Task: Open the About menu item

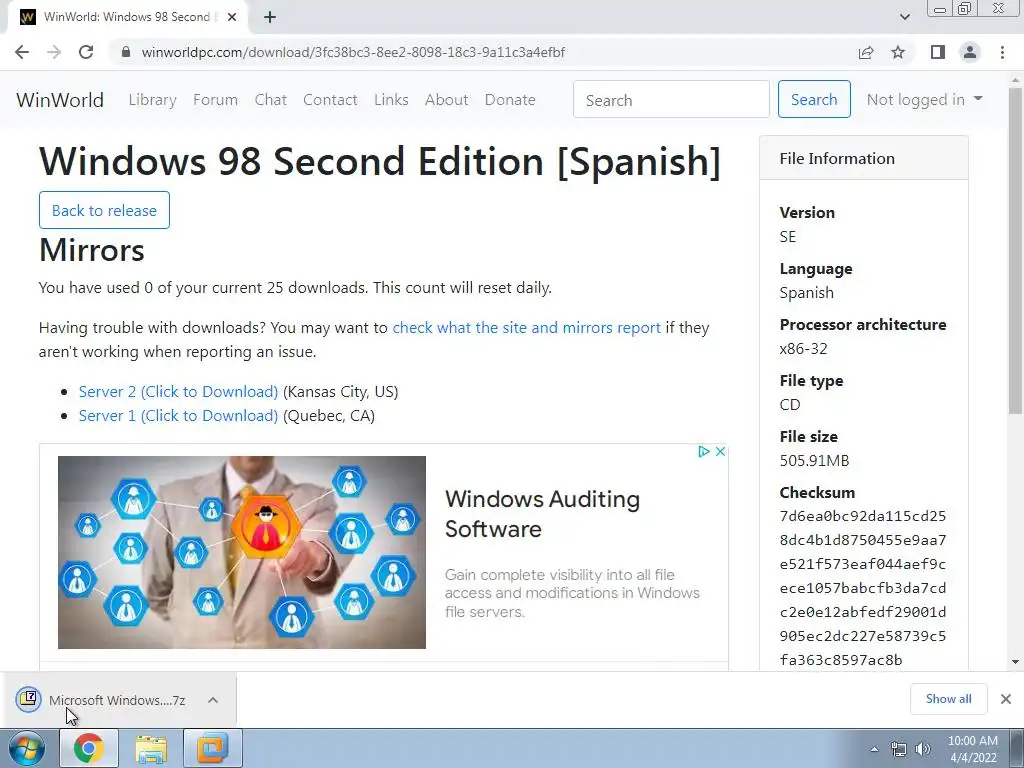Action: pyautogui.click(x=447, y=100)
